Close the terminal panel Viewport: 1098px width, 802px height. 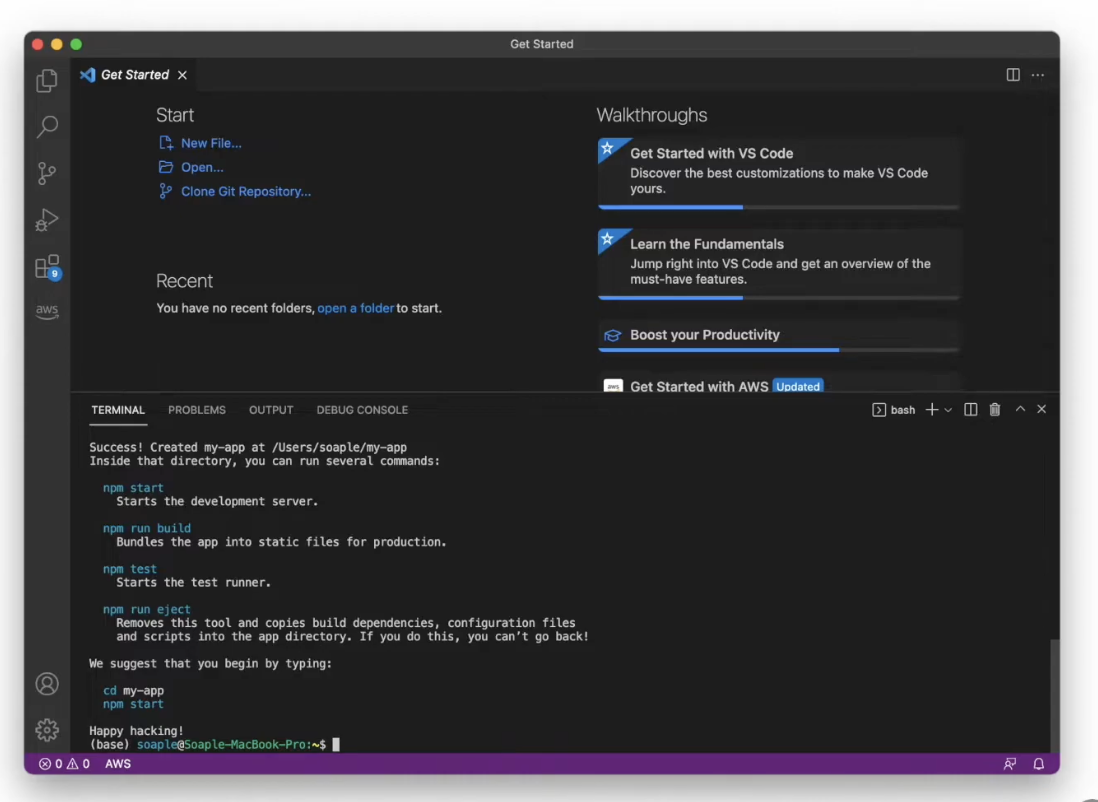pyautogui.click(x=1041, y=409)
